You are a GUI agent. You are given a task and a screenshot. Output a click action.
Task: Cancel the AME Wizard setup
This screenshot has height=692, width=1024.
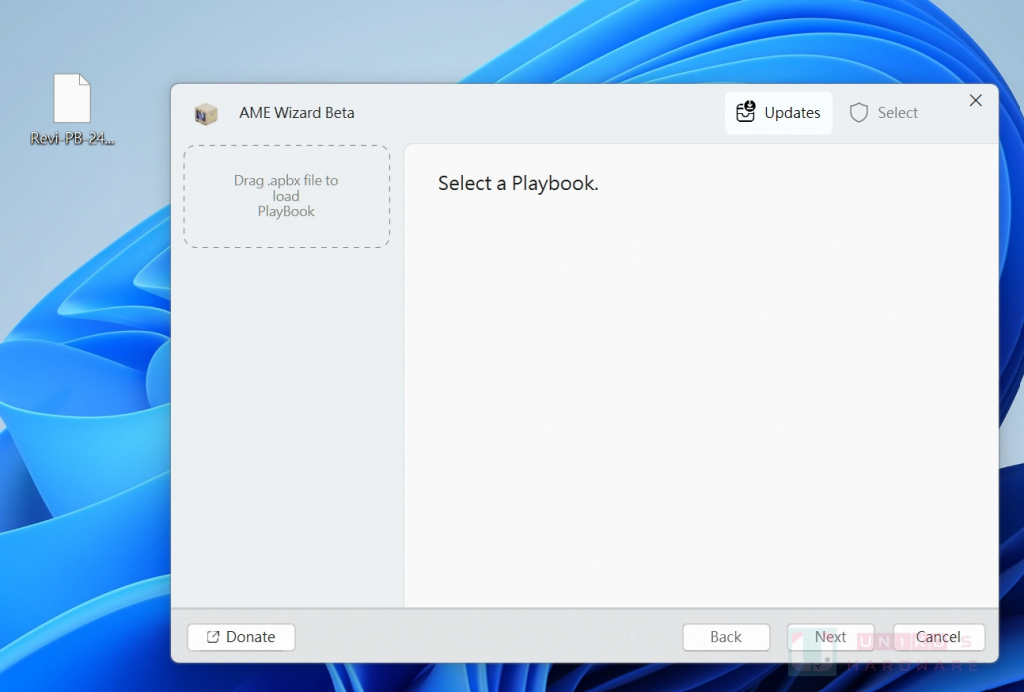point(938,637)
